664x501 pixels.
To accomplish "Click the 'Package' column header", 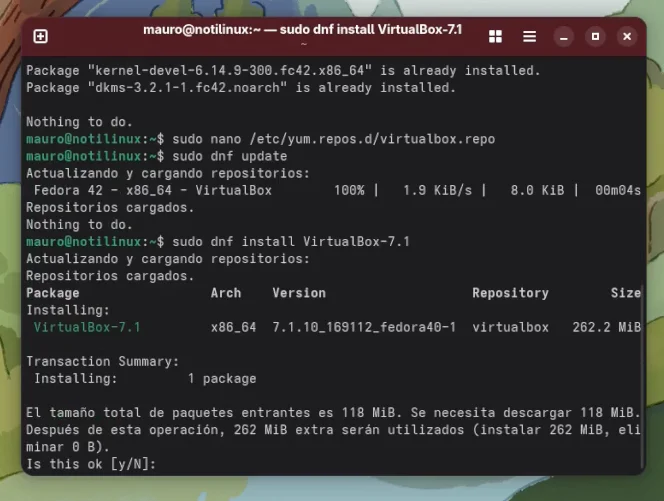I will click(x=53, y=293).
